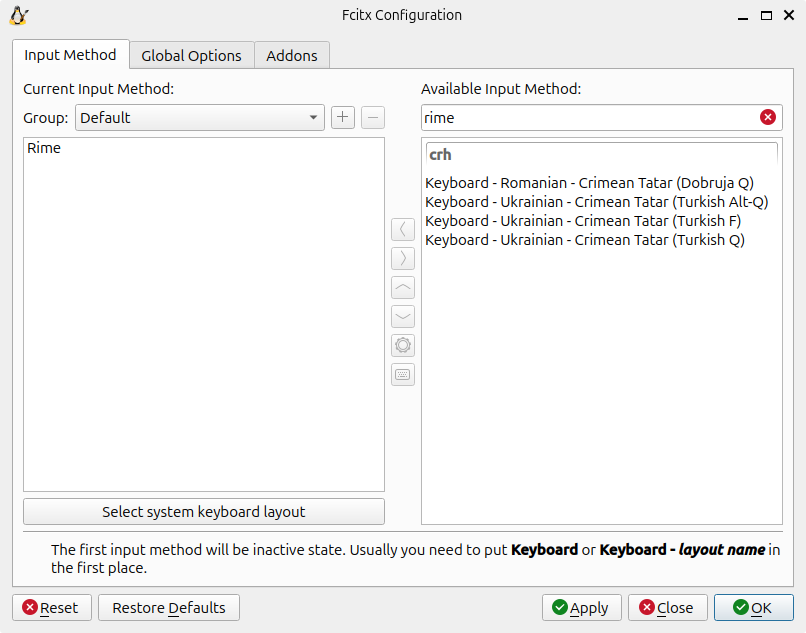Image resolution: width=806 pixels, height=633 pixels.
Task: Open input method settings gear icon
Action: point(403,346)
